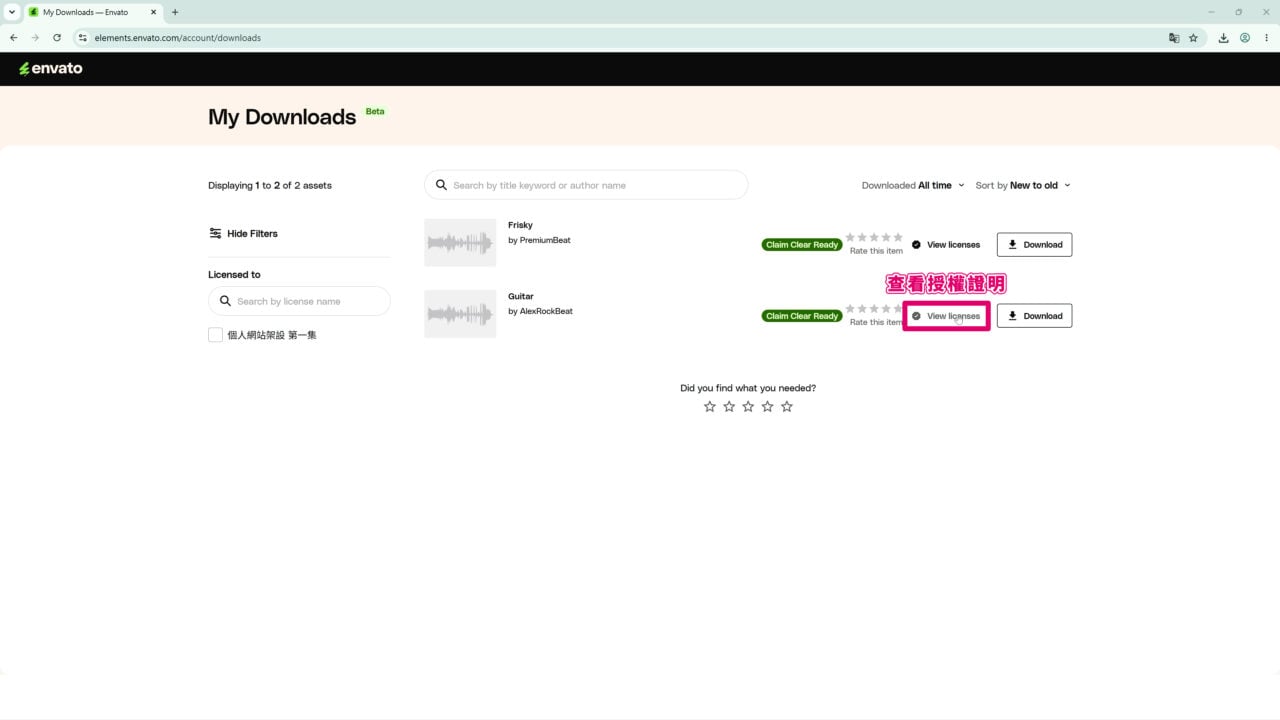The height and width of the screenshot is (720, 1280).
Task: Click the Beta label next to title
Action: 375,111
